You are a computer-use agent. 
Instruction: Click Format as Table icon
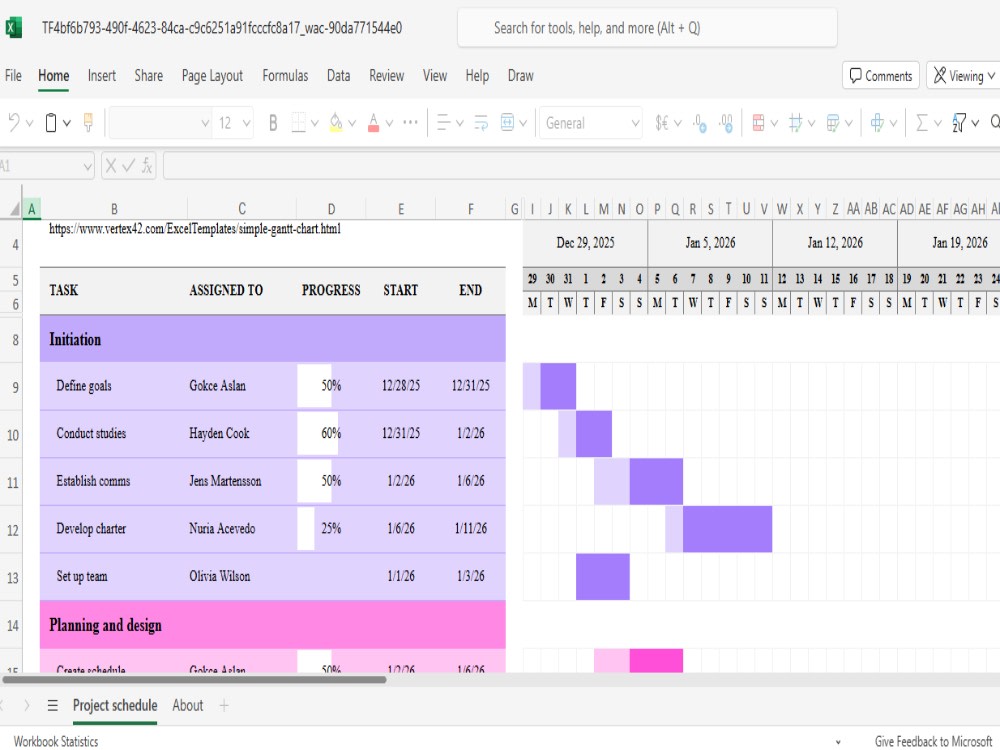coord(833,122)
